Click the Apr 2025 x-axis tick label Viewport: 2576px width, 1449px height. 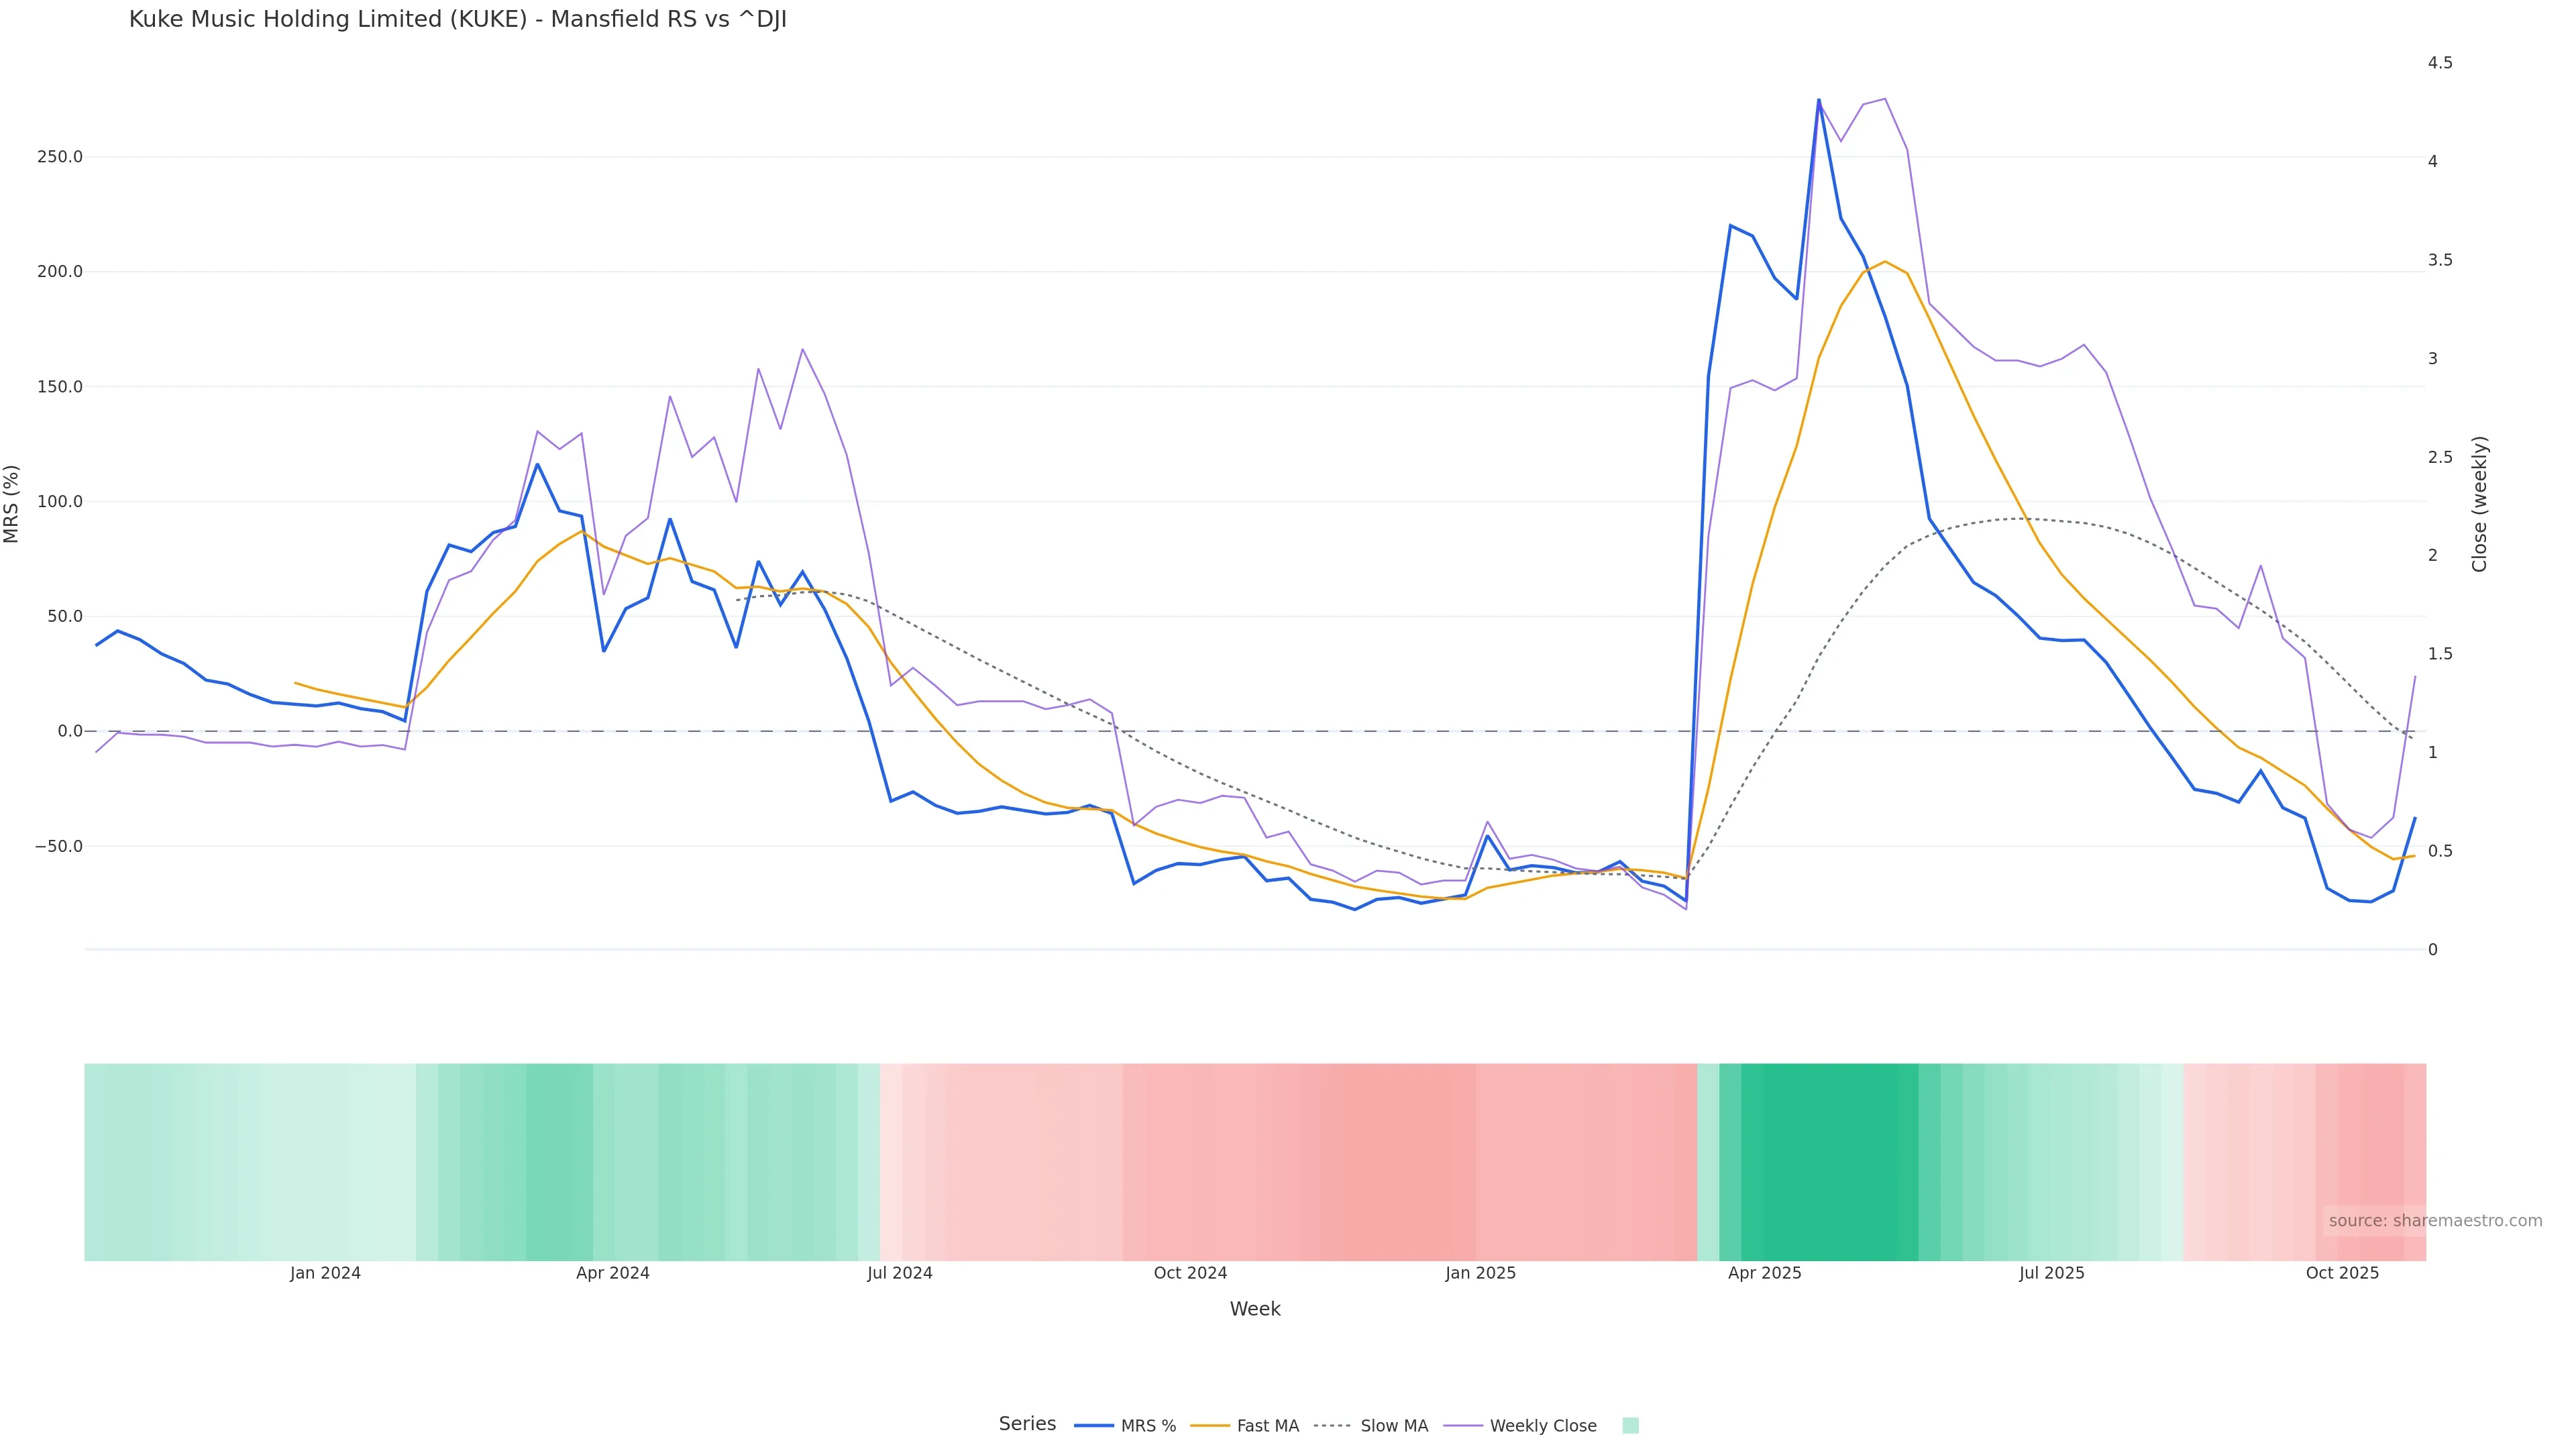tap(1764, 1273)
